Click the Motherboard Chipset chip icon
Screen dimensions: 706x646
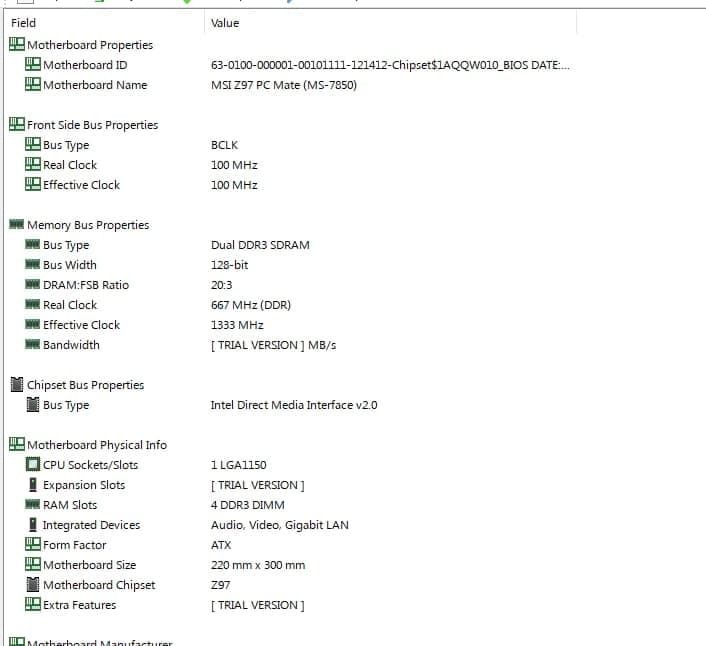coord(32,584)
